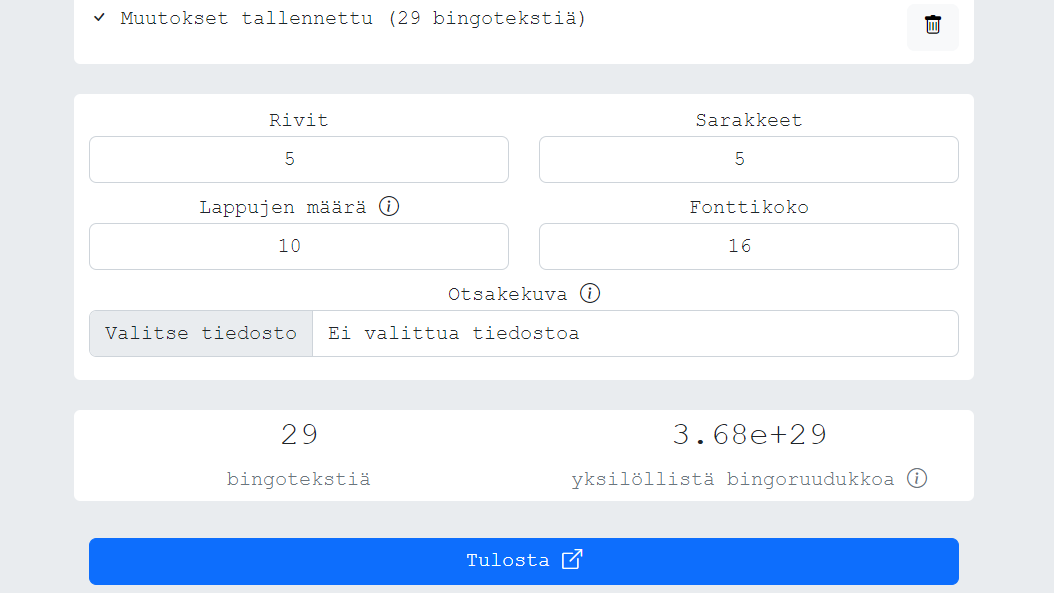Click the checkmark next to Muutokset tallennettu
1054x593 pixels.
[x=99, y=17]
